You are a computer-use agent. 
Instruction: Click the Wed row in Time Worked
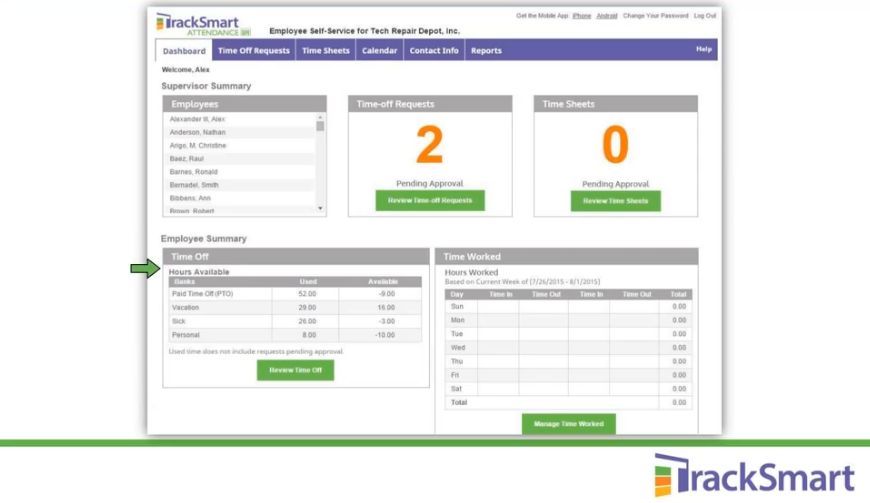click(x=568, y=348)
